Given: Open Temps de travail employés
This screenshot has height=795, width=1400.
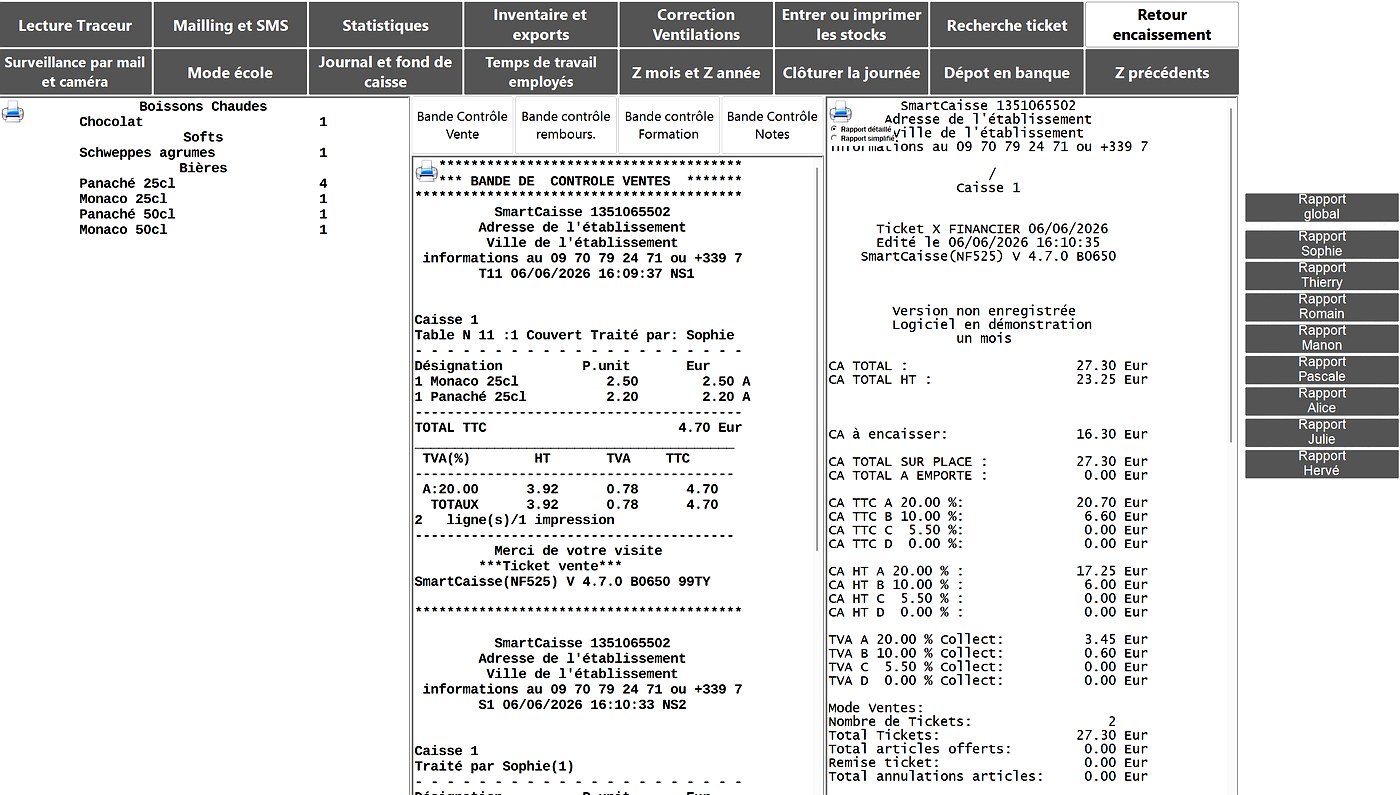Looking at the screenshot, I should point(541,72).
